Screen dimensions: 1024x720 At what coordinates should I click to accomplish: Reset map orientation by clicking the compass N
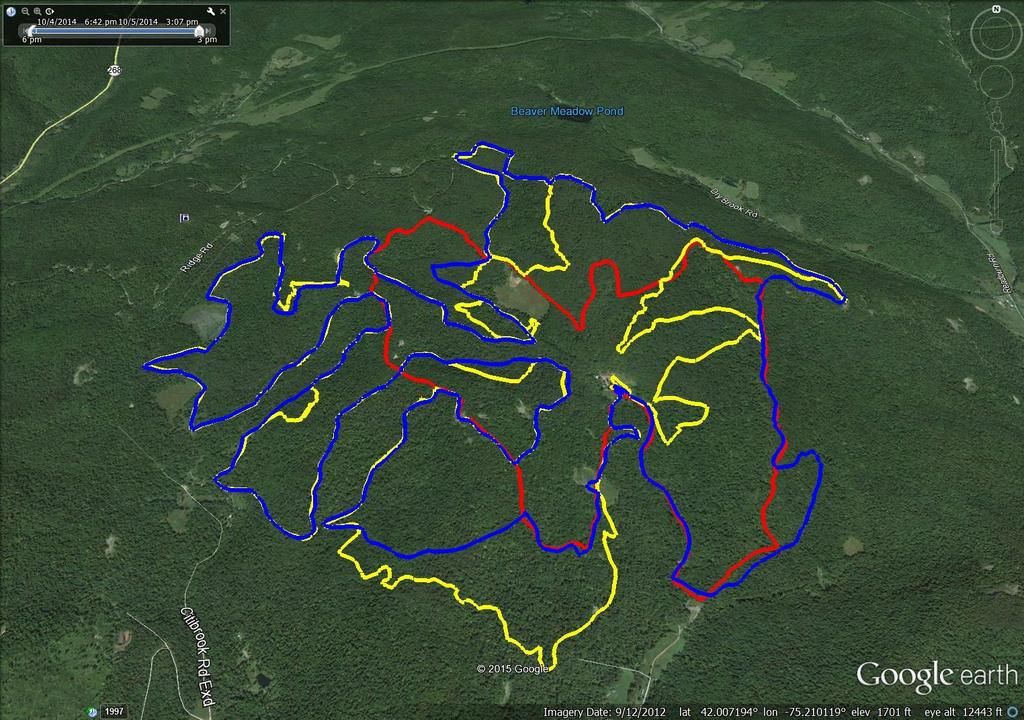(997, 8)
